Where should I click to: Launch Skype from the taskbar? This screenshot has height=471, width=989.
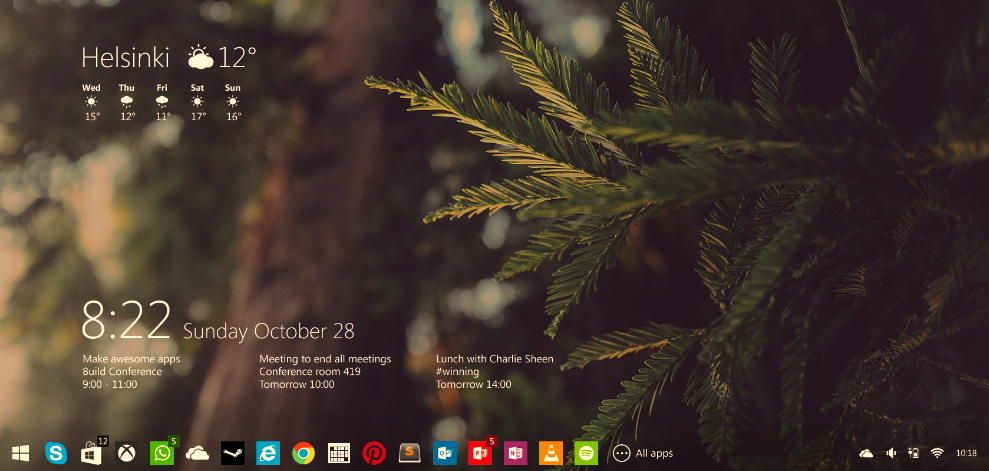pos(56,453)
